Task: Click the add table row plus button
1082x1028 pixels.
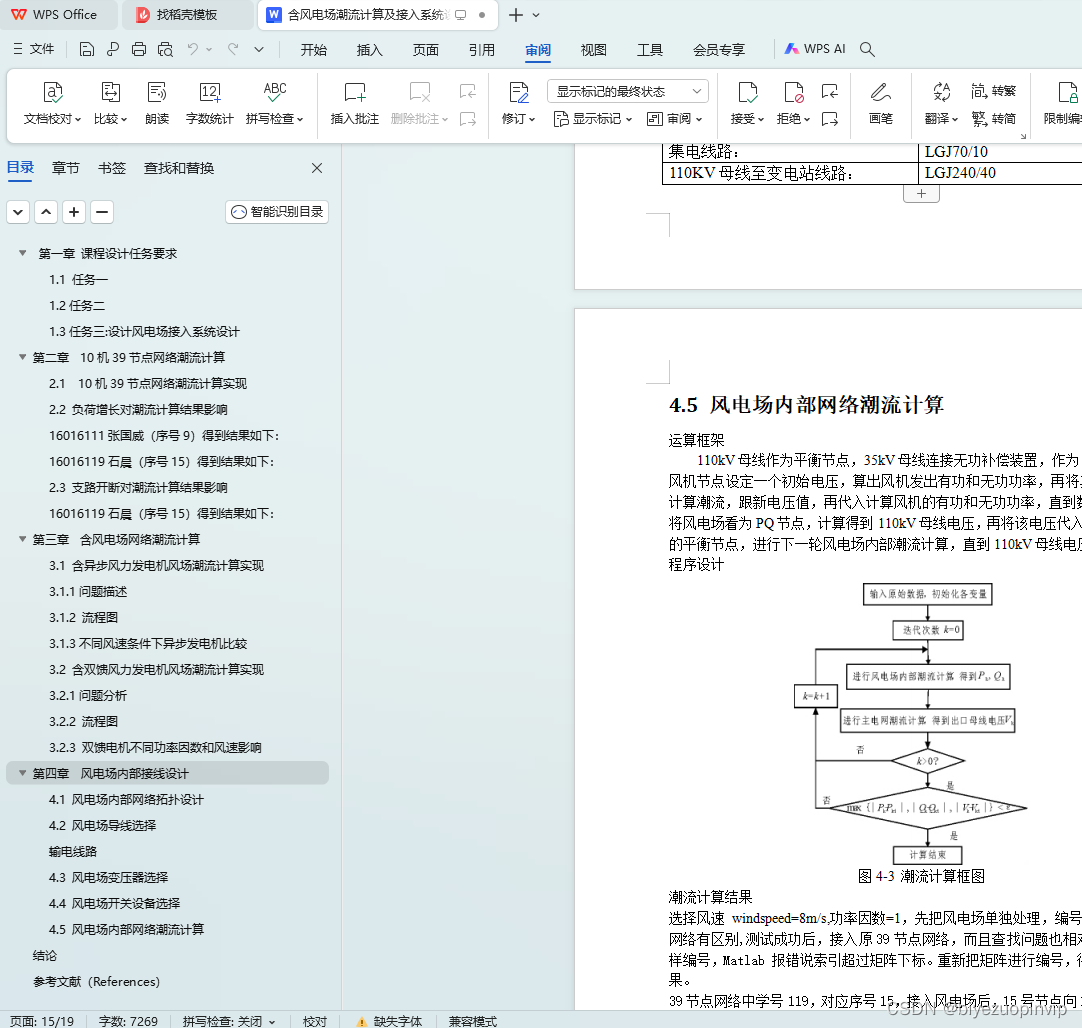Action: (921, 194)
